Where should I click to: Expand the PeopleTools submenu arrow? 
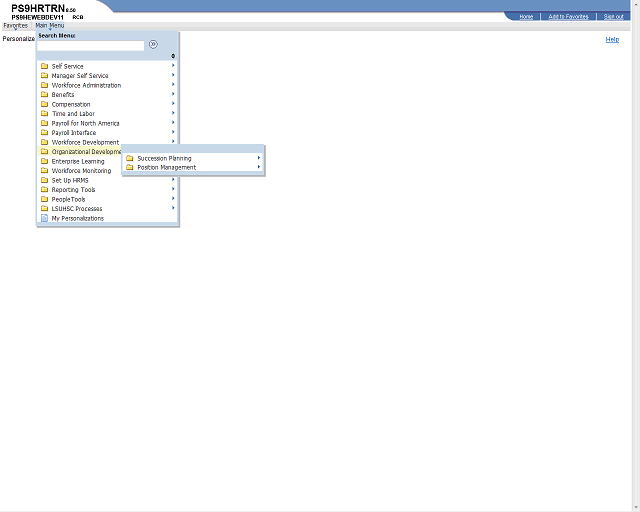click(x=173, y=198)
